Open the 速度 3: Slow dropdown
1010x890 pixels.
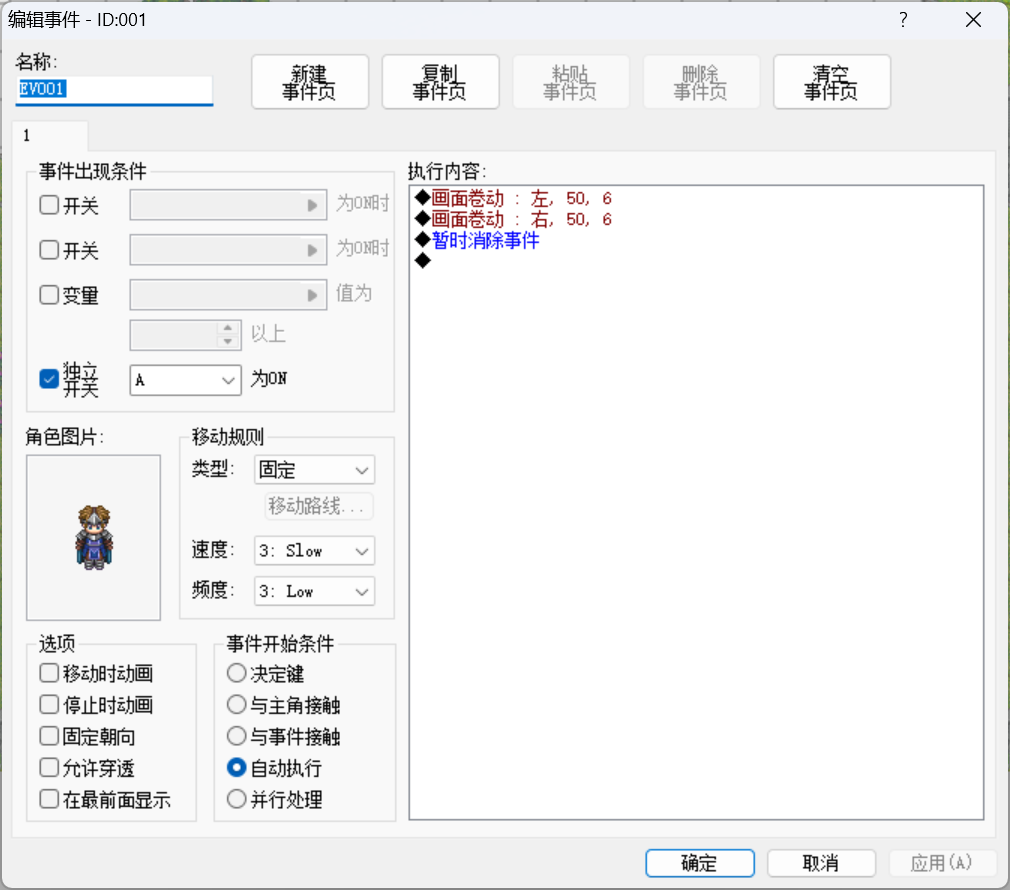(x=314, y=551)
